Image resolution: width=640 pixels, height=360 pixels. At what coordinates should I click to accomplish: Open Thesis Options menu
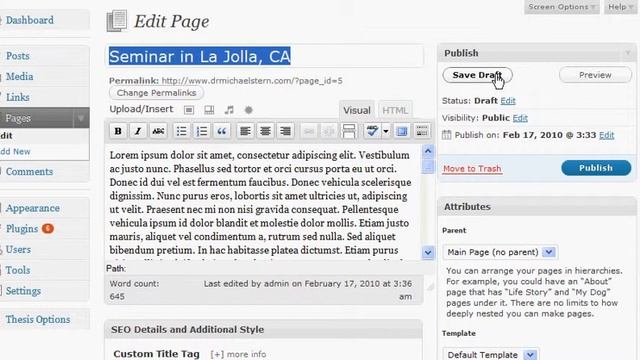coord(38,320)
